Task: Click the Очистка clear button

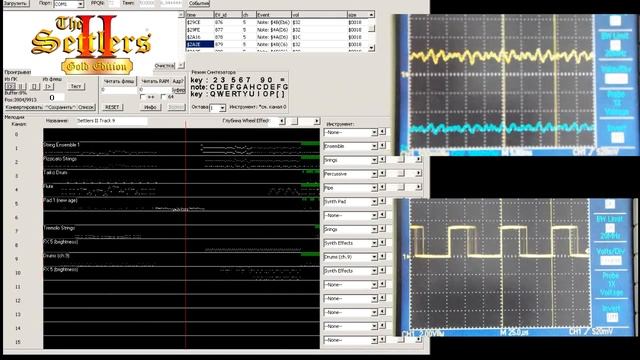Action: click(164, 65)
